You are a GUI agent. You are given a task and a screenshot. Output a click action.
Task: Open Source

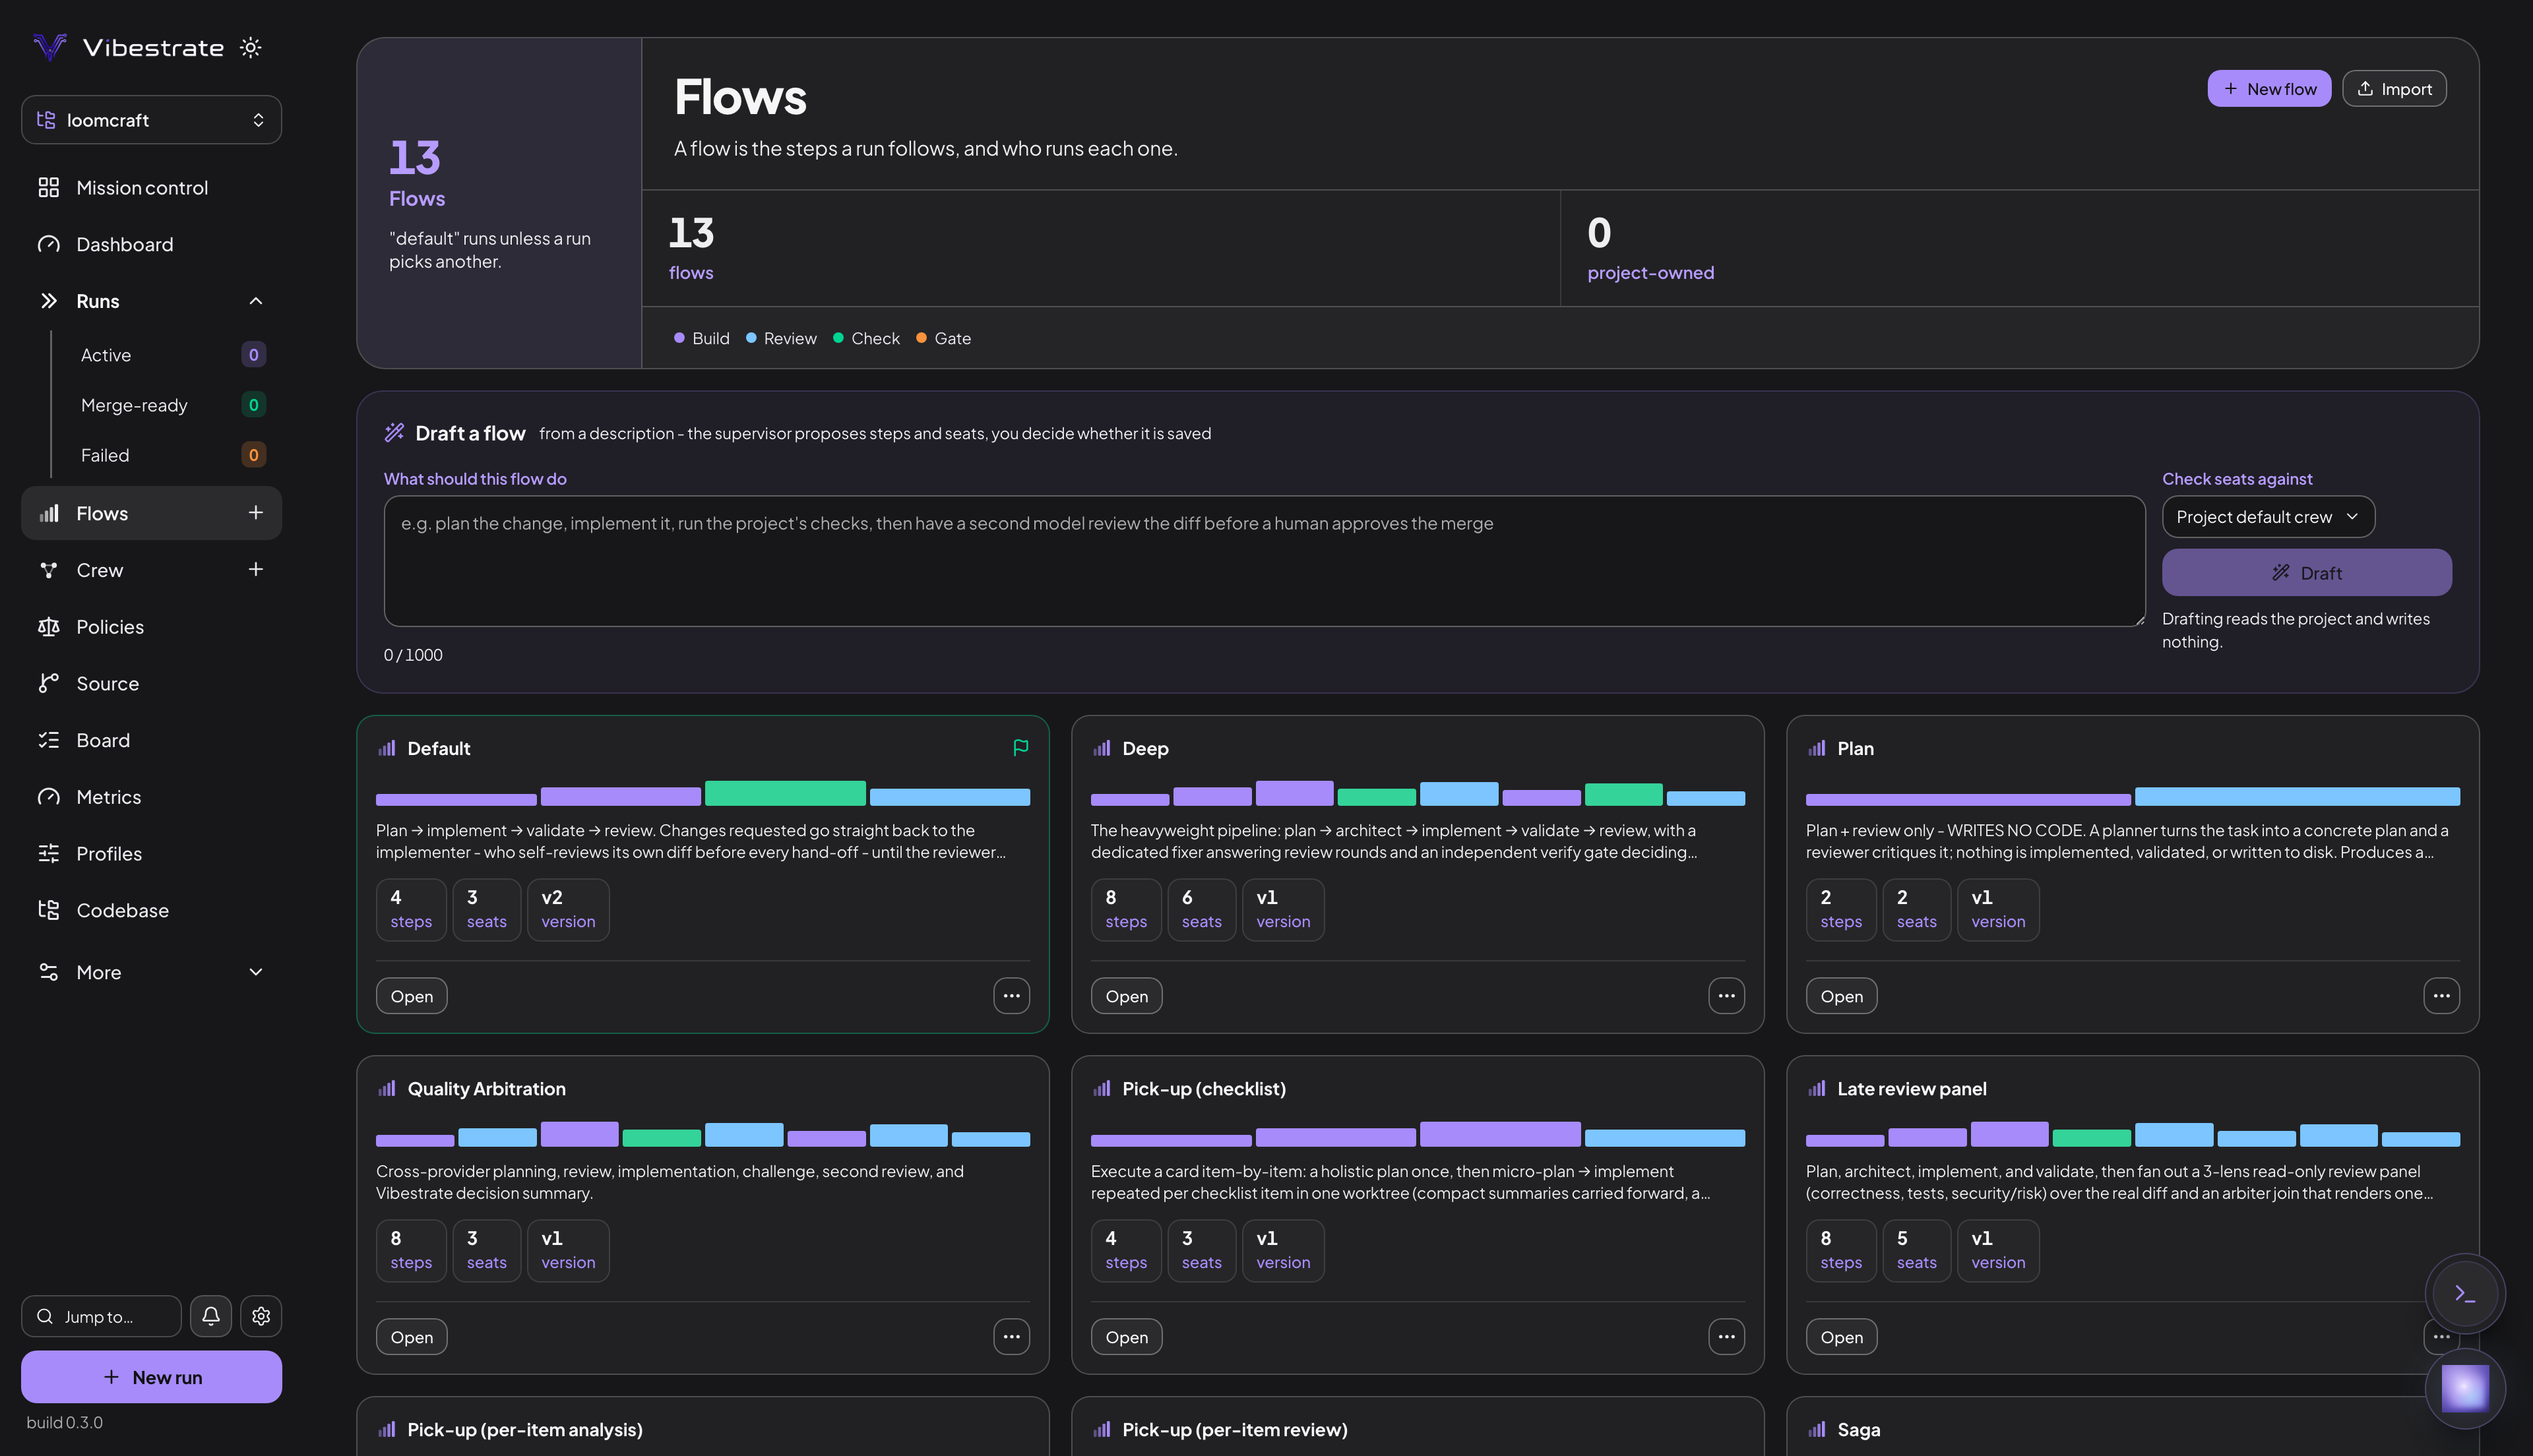[x=151, y=684]
